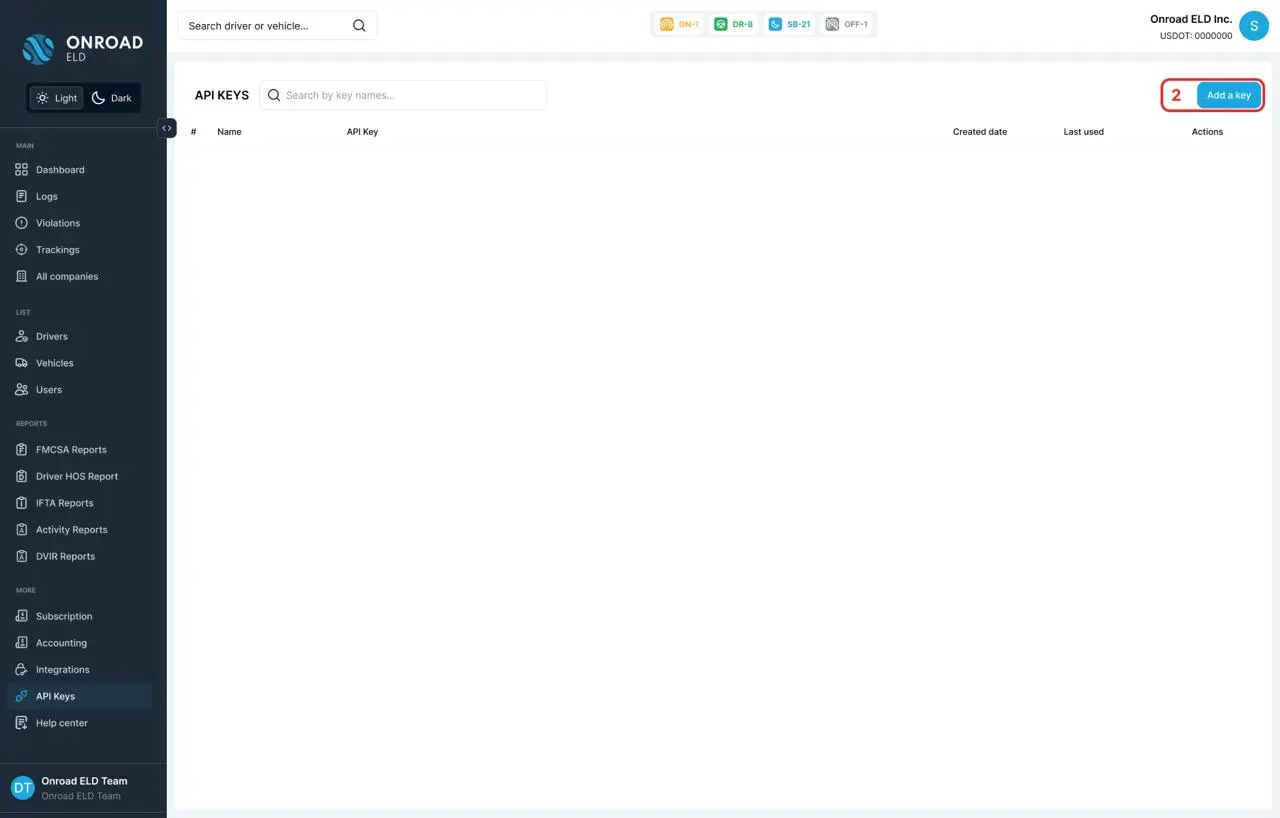This screenshot has width=1280, height=818.
Task: Collapse the sidebar with the arrow toggle
Action: pos(167,128)
